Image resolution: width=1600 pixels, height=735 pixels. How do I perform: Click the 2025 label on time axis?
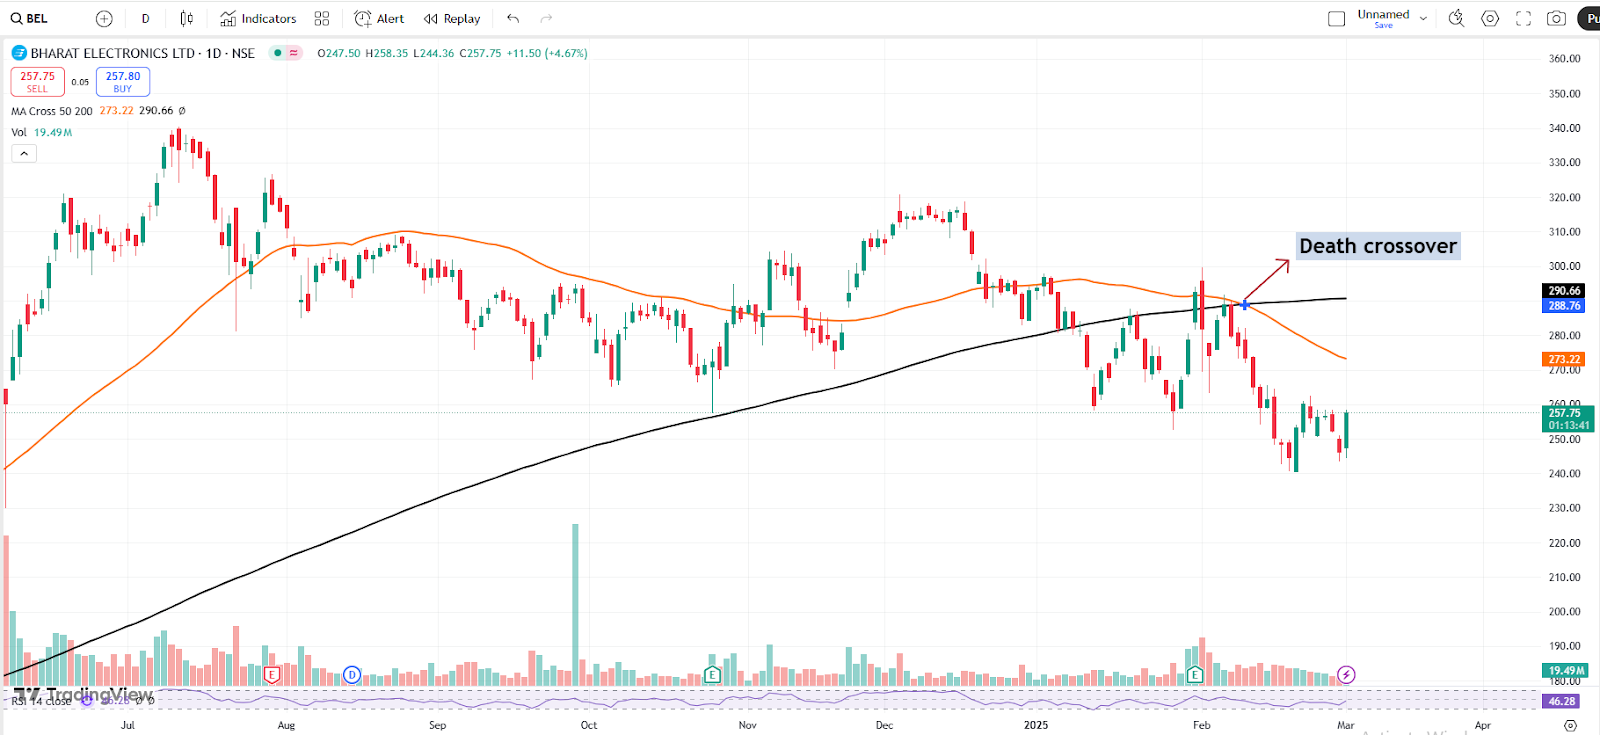[x=1036, y=725]
